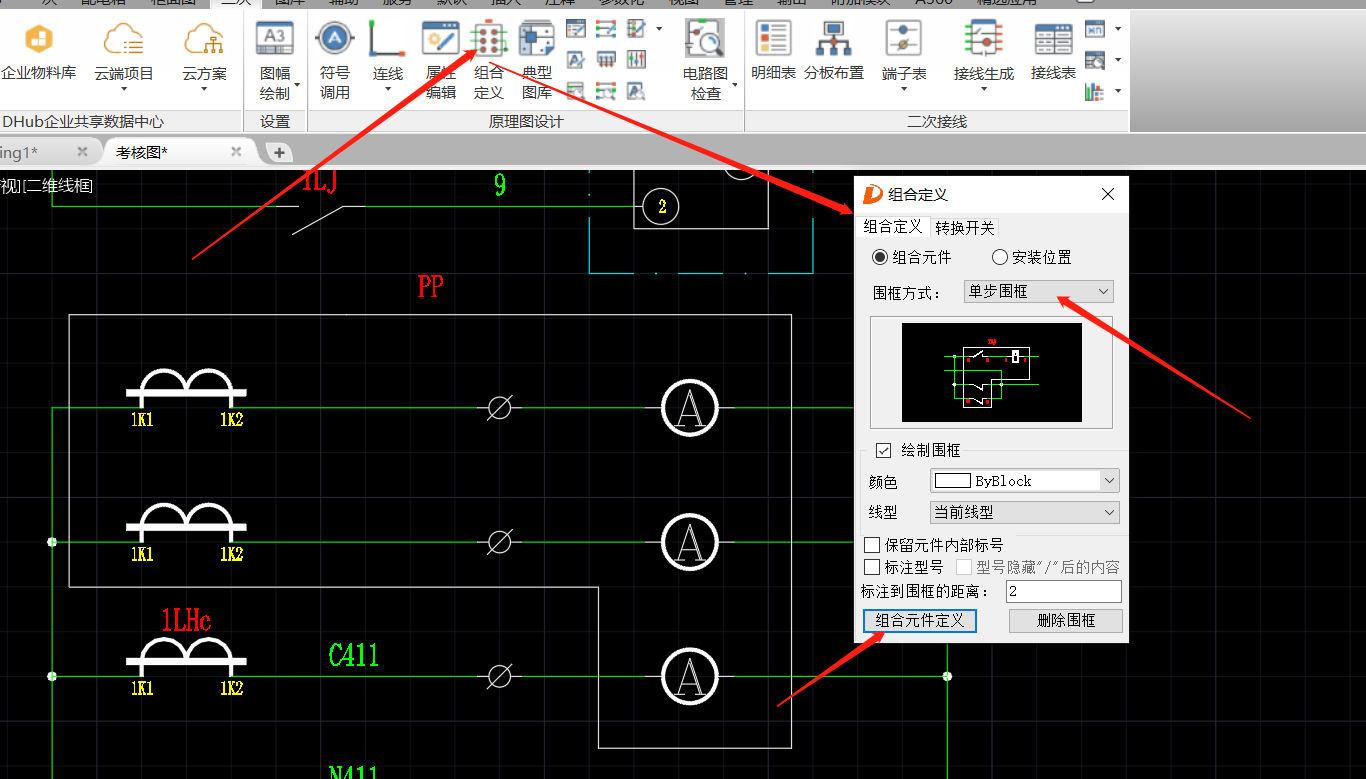Expand the 电路图检查 dropdown arrow

[x=735, y=84]
